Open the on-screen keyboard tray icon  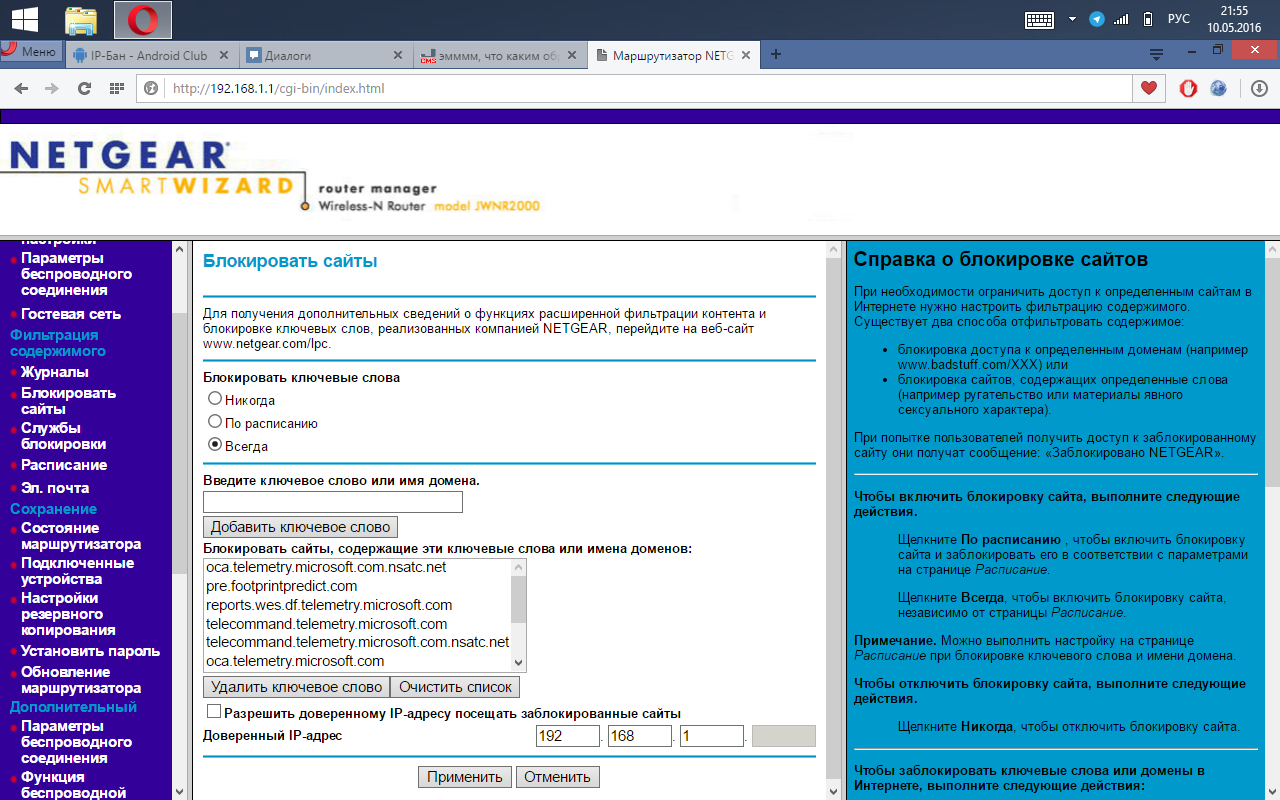pyautogui.click(x=1039, y=19)
